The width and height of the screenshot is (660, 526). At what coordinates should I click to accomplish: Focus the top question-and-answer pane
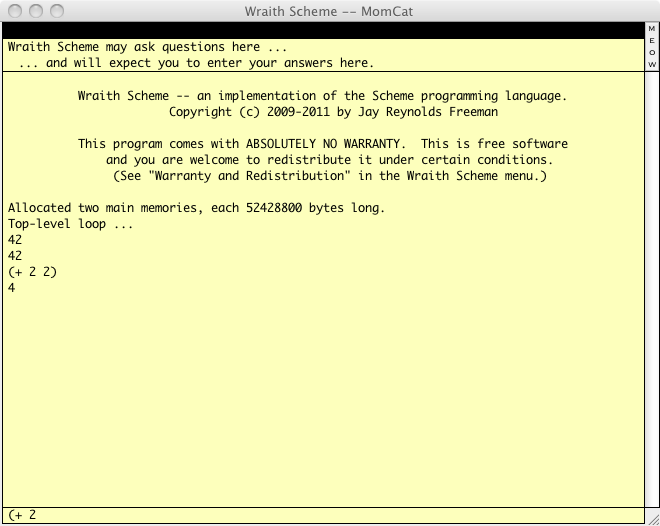[322, 55]
